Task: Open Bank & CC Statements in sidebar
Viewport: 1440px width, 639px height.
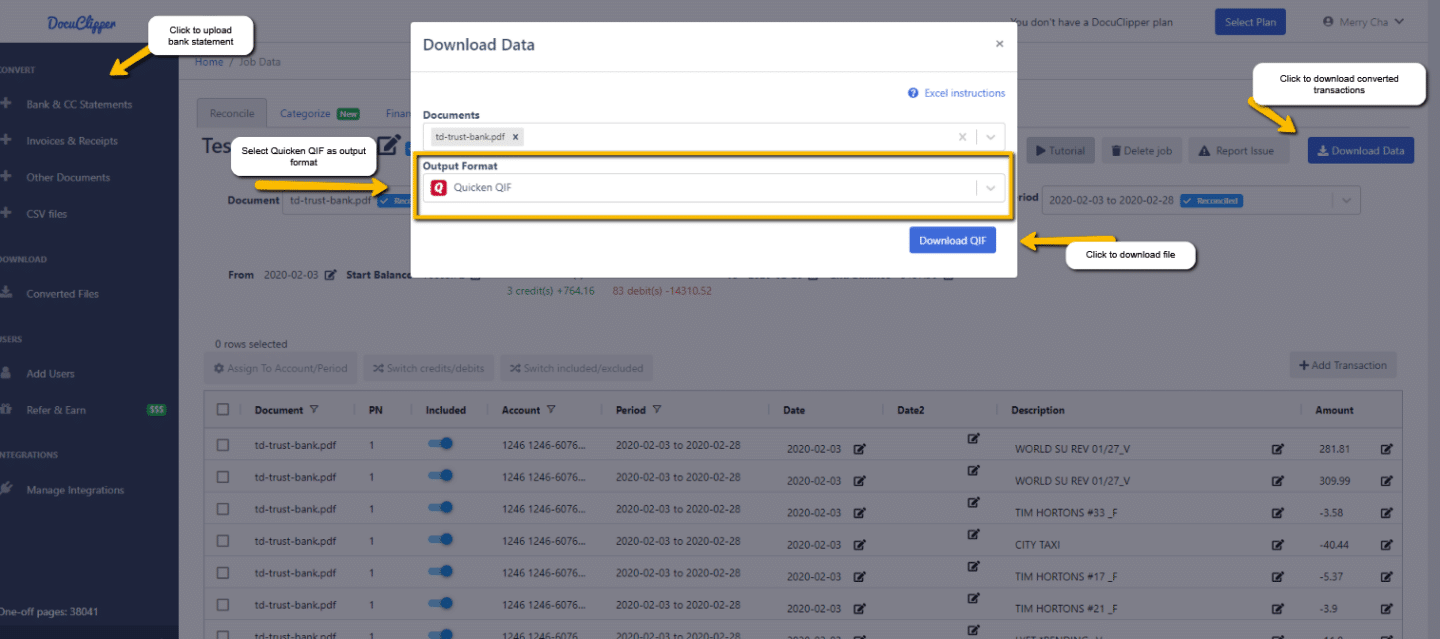Action: (x=78, y=104)
